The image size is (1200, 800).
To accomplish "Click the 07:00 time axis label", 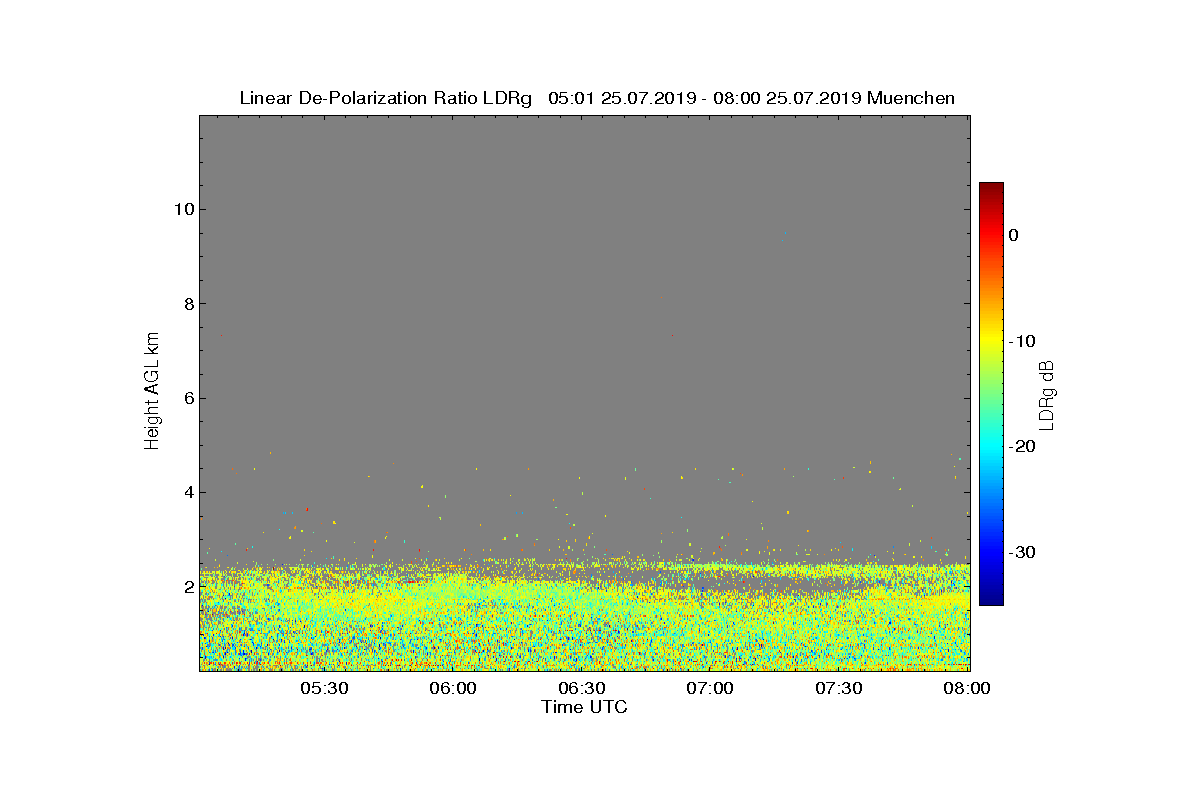I will (711, 688).
